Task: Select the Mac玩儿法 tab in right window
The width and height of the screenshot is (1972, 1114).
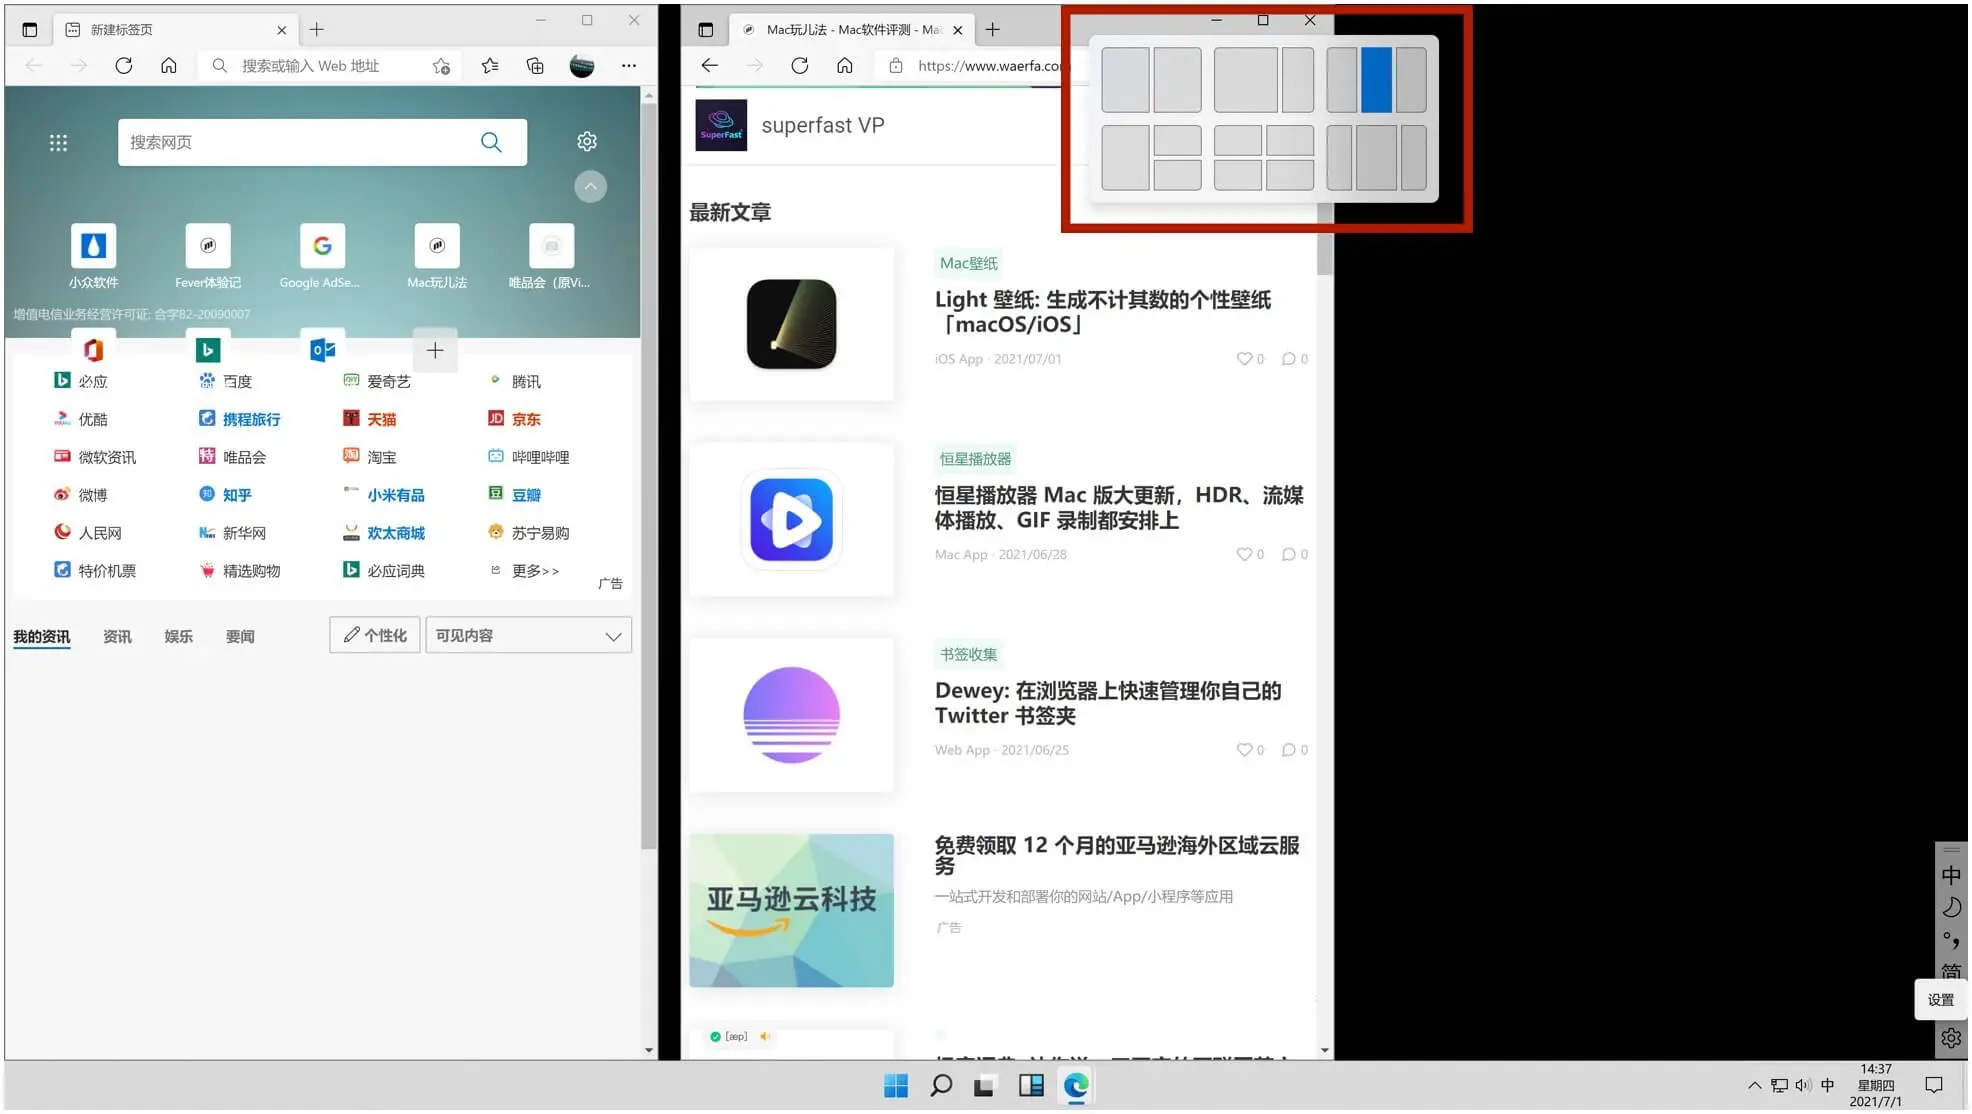Action: (851, 30)
